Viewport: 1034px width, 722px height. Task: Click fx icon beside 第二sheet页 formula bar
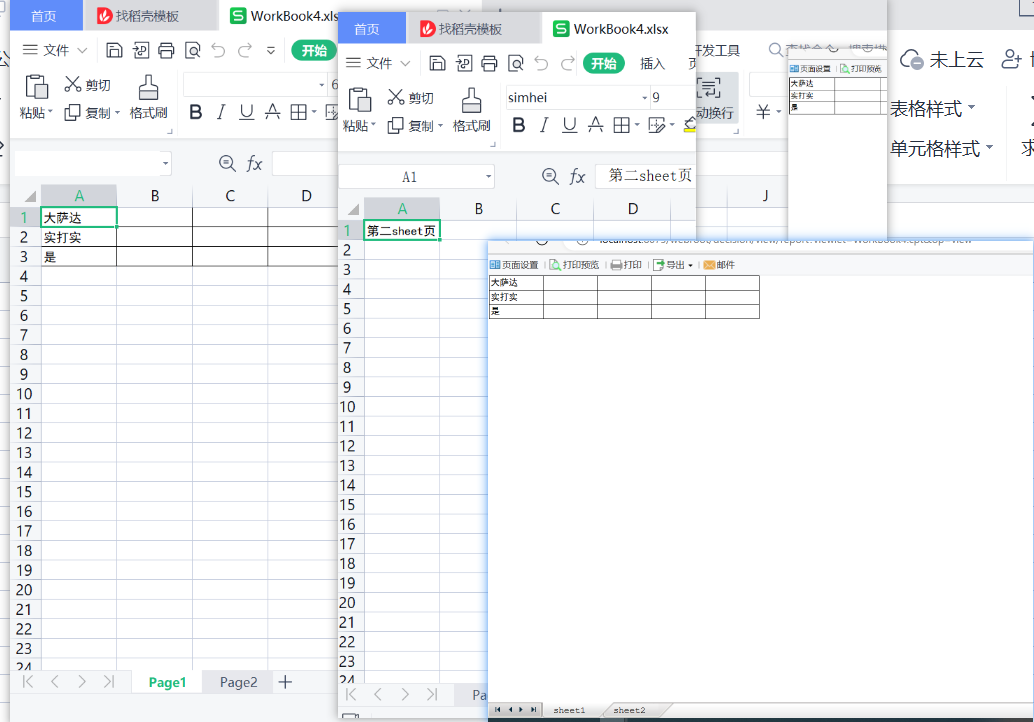pyautogui.click(x=577, y=176)
